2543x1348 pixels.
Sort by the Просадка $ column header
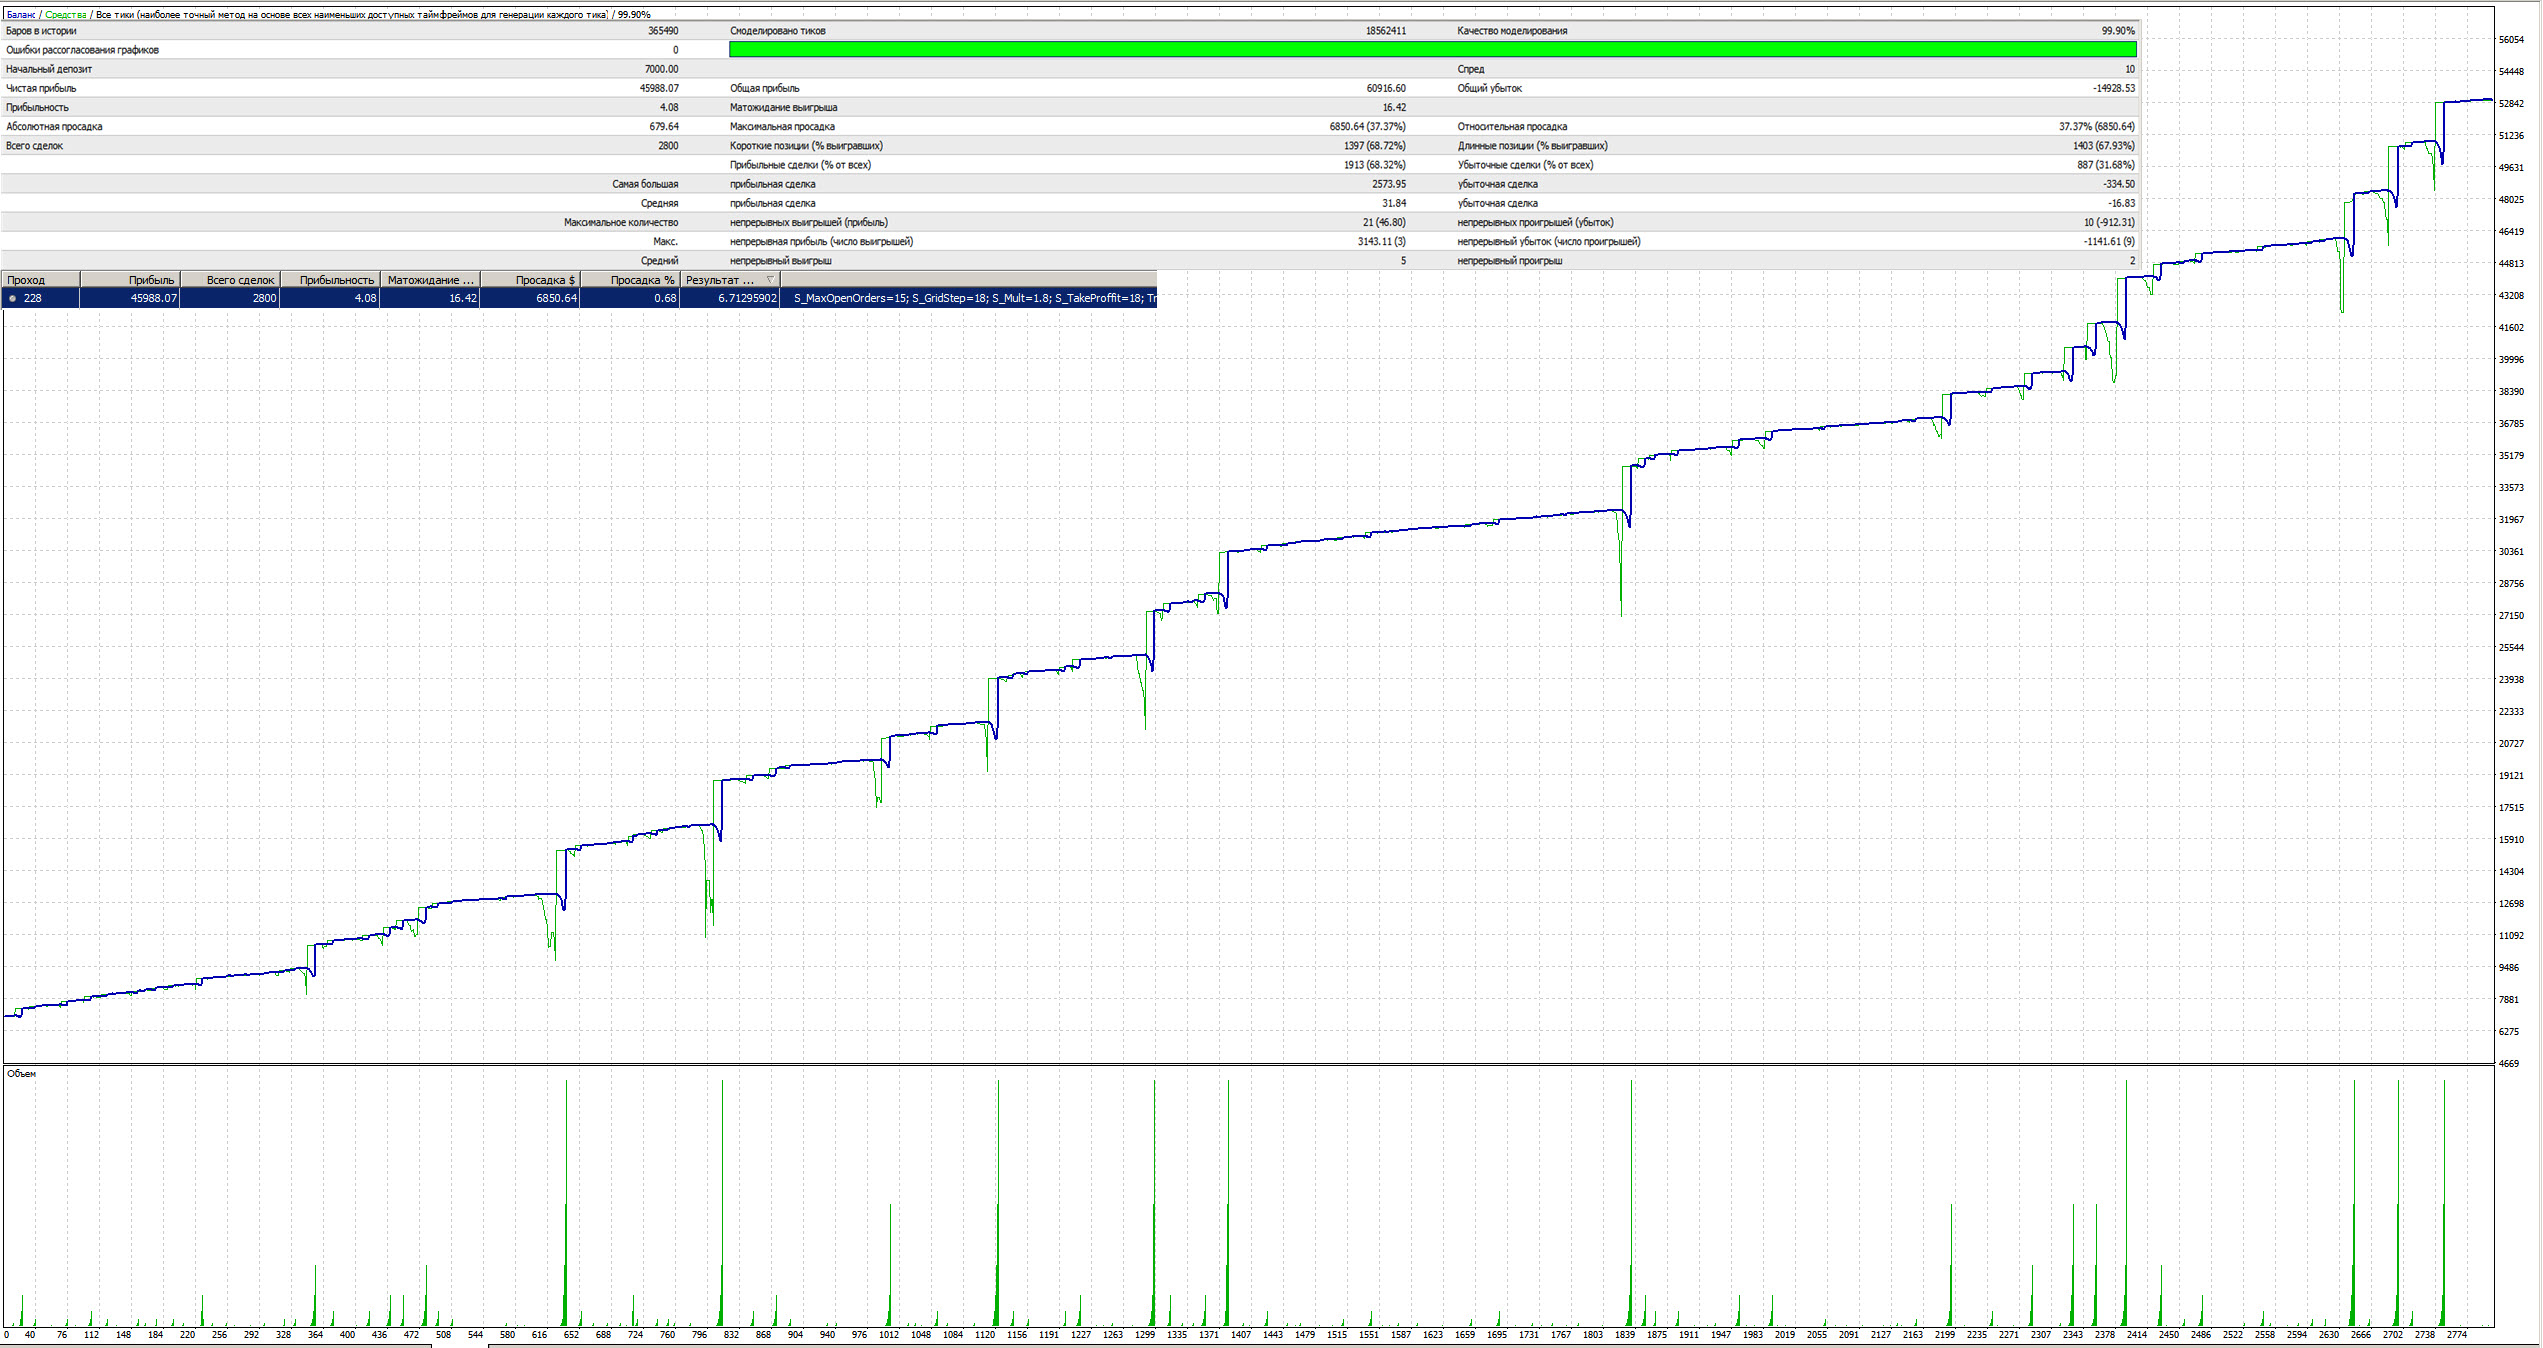530,280
